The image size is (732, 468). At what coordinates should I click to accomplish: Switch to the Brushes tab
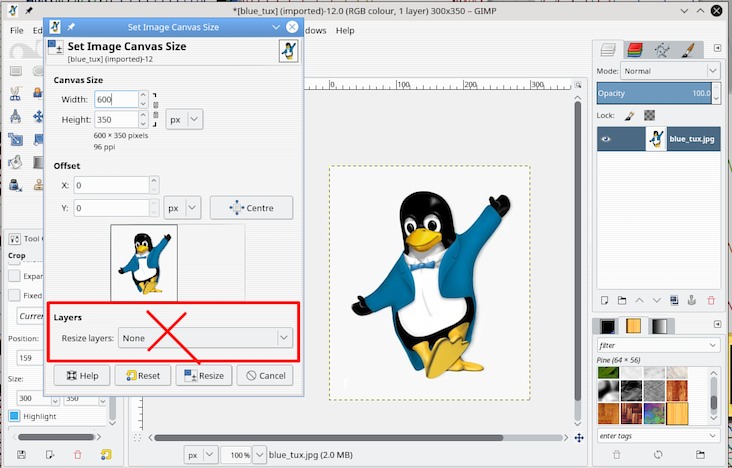tap(607, 326)
